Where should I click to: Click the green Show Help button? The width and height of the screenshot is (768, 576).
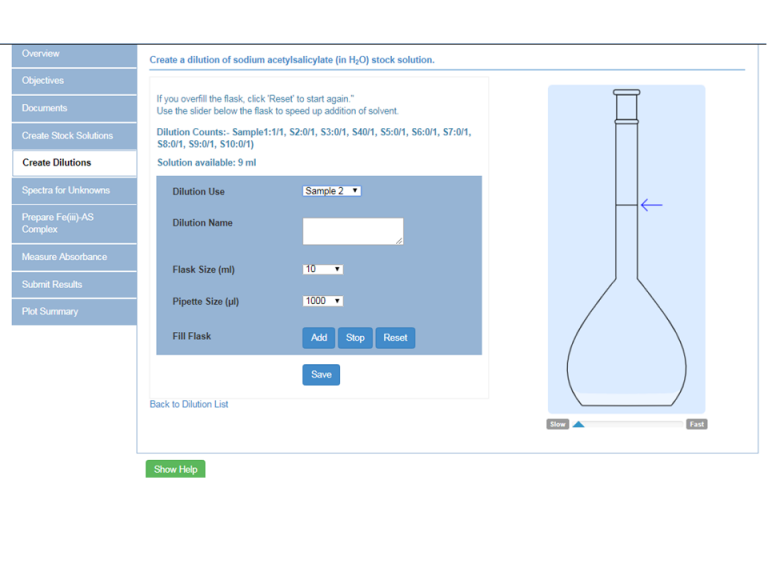(x=175, y=469)
